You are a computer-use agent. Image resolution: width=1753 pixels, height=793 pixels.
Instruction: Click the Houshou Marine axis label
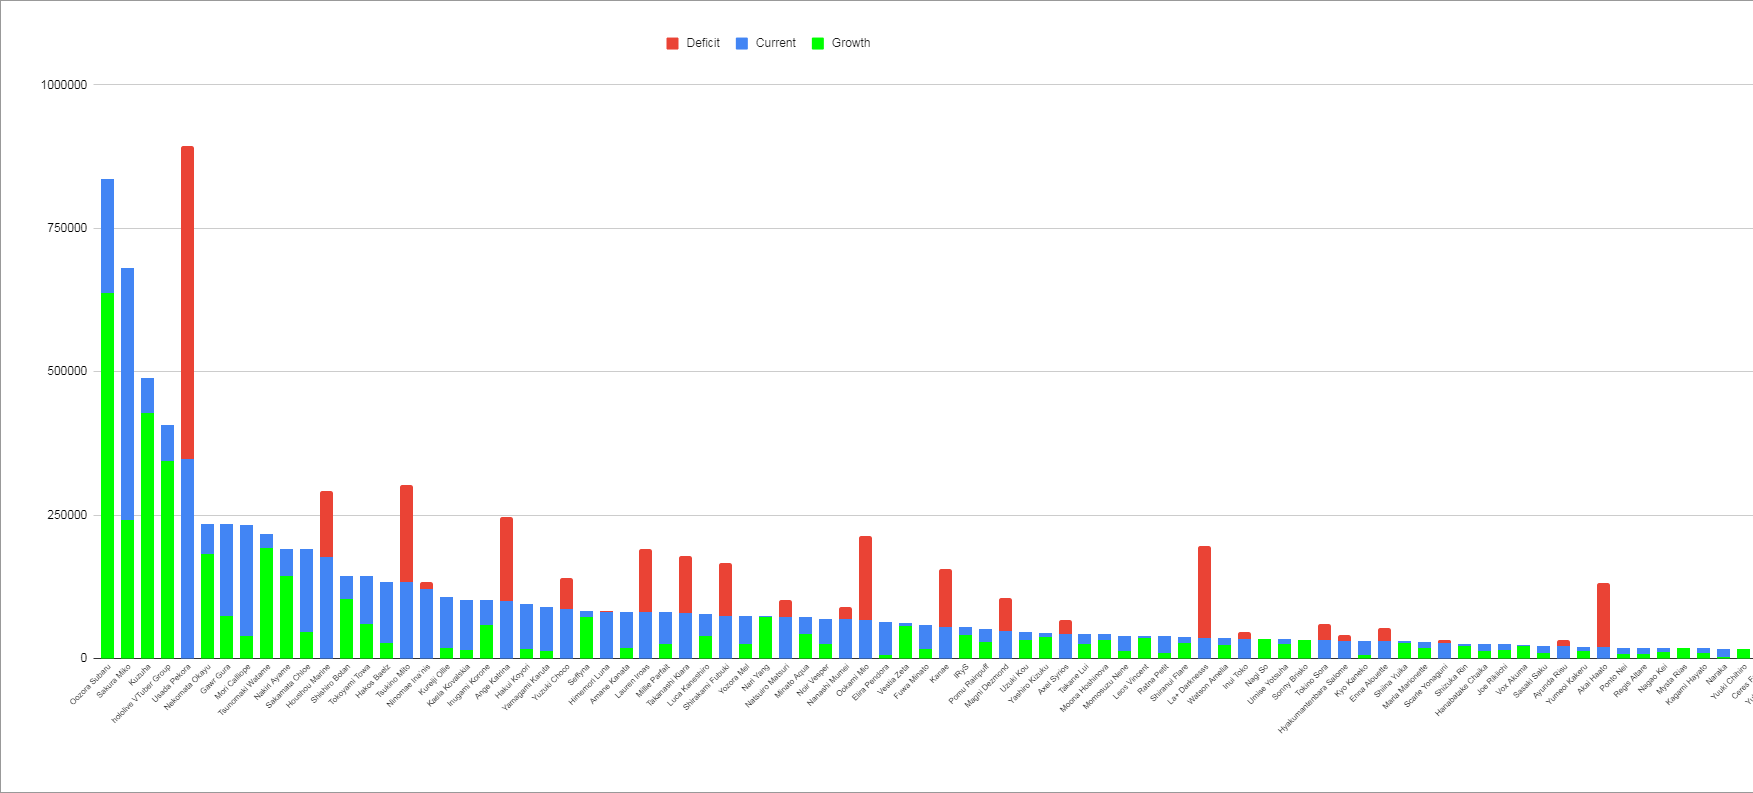tap(308, 686)
